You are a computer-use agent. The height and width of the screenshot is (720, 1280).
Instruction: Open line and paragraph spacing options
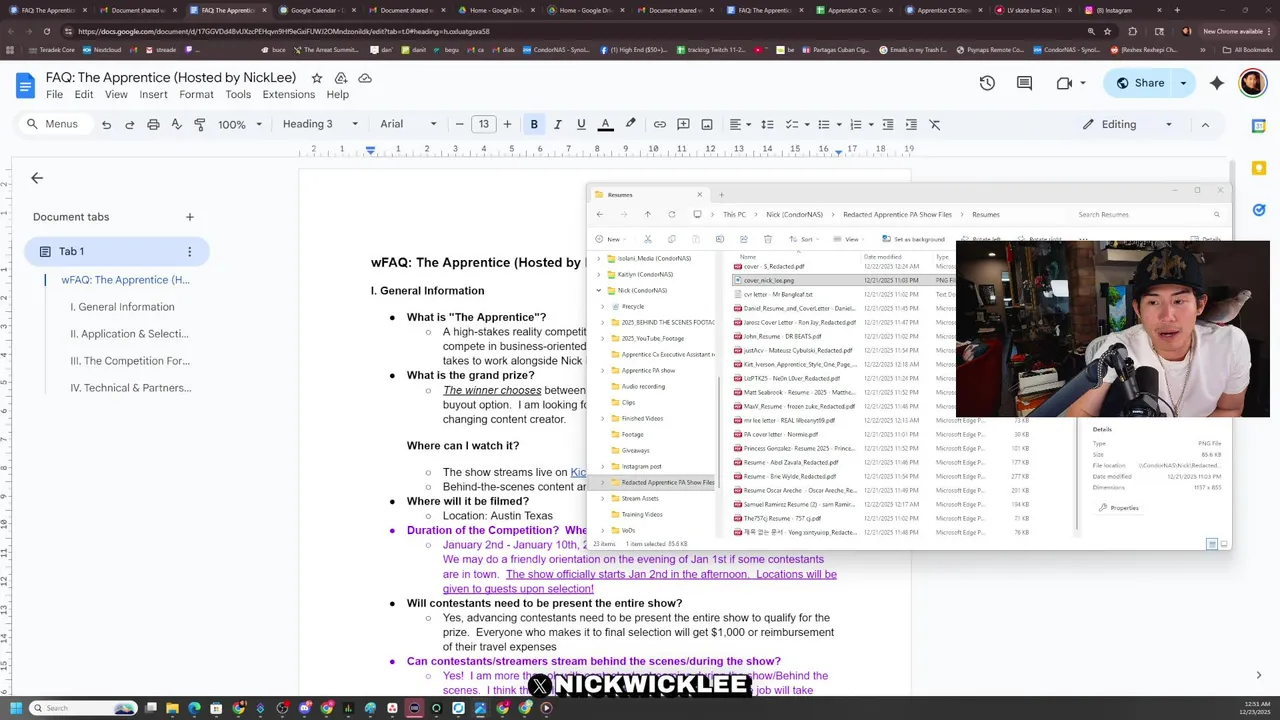tap(767, 124)
